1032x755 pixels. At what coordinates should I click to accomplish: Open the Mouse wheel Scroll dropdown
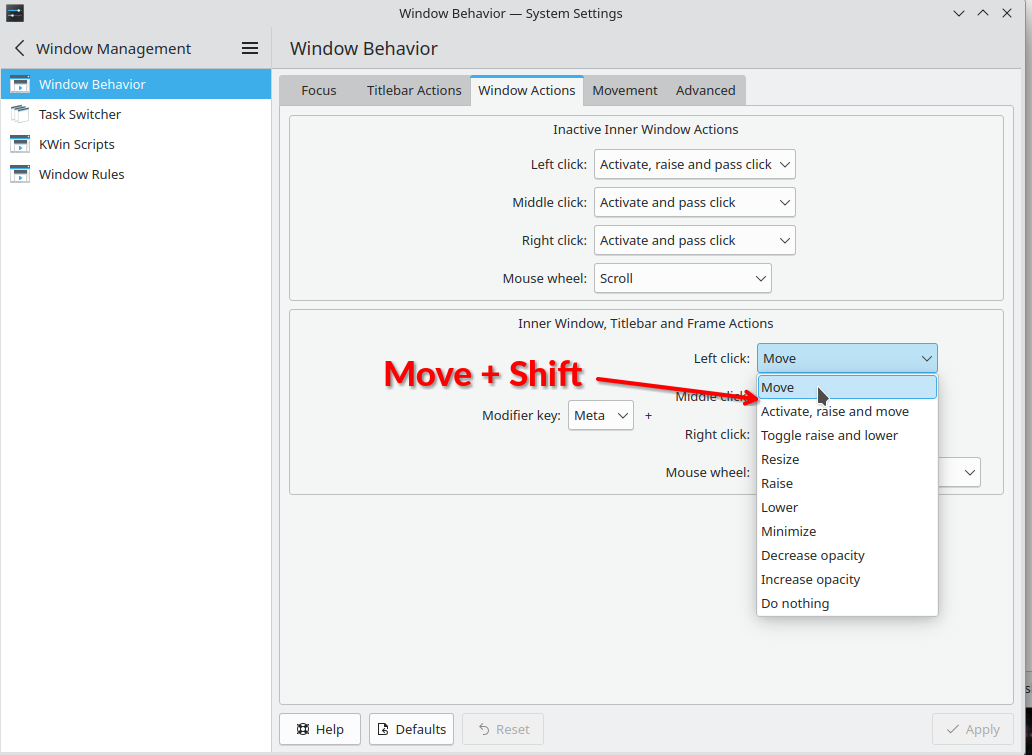click(x=682, y=278)
